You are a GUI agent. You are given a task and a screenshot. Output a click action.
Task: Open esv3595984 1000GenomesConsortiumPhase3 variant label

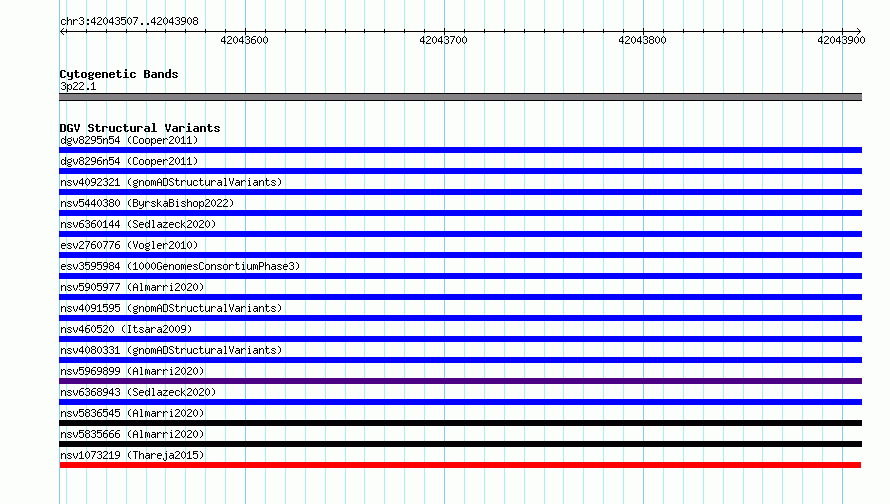pos(180,266)
